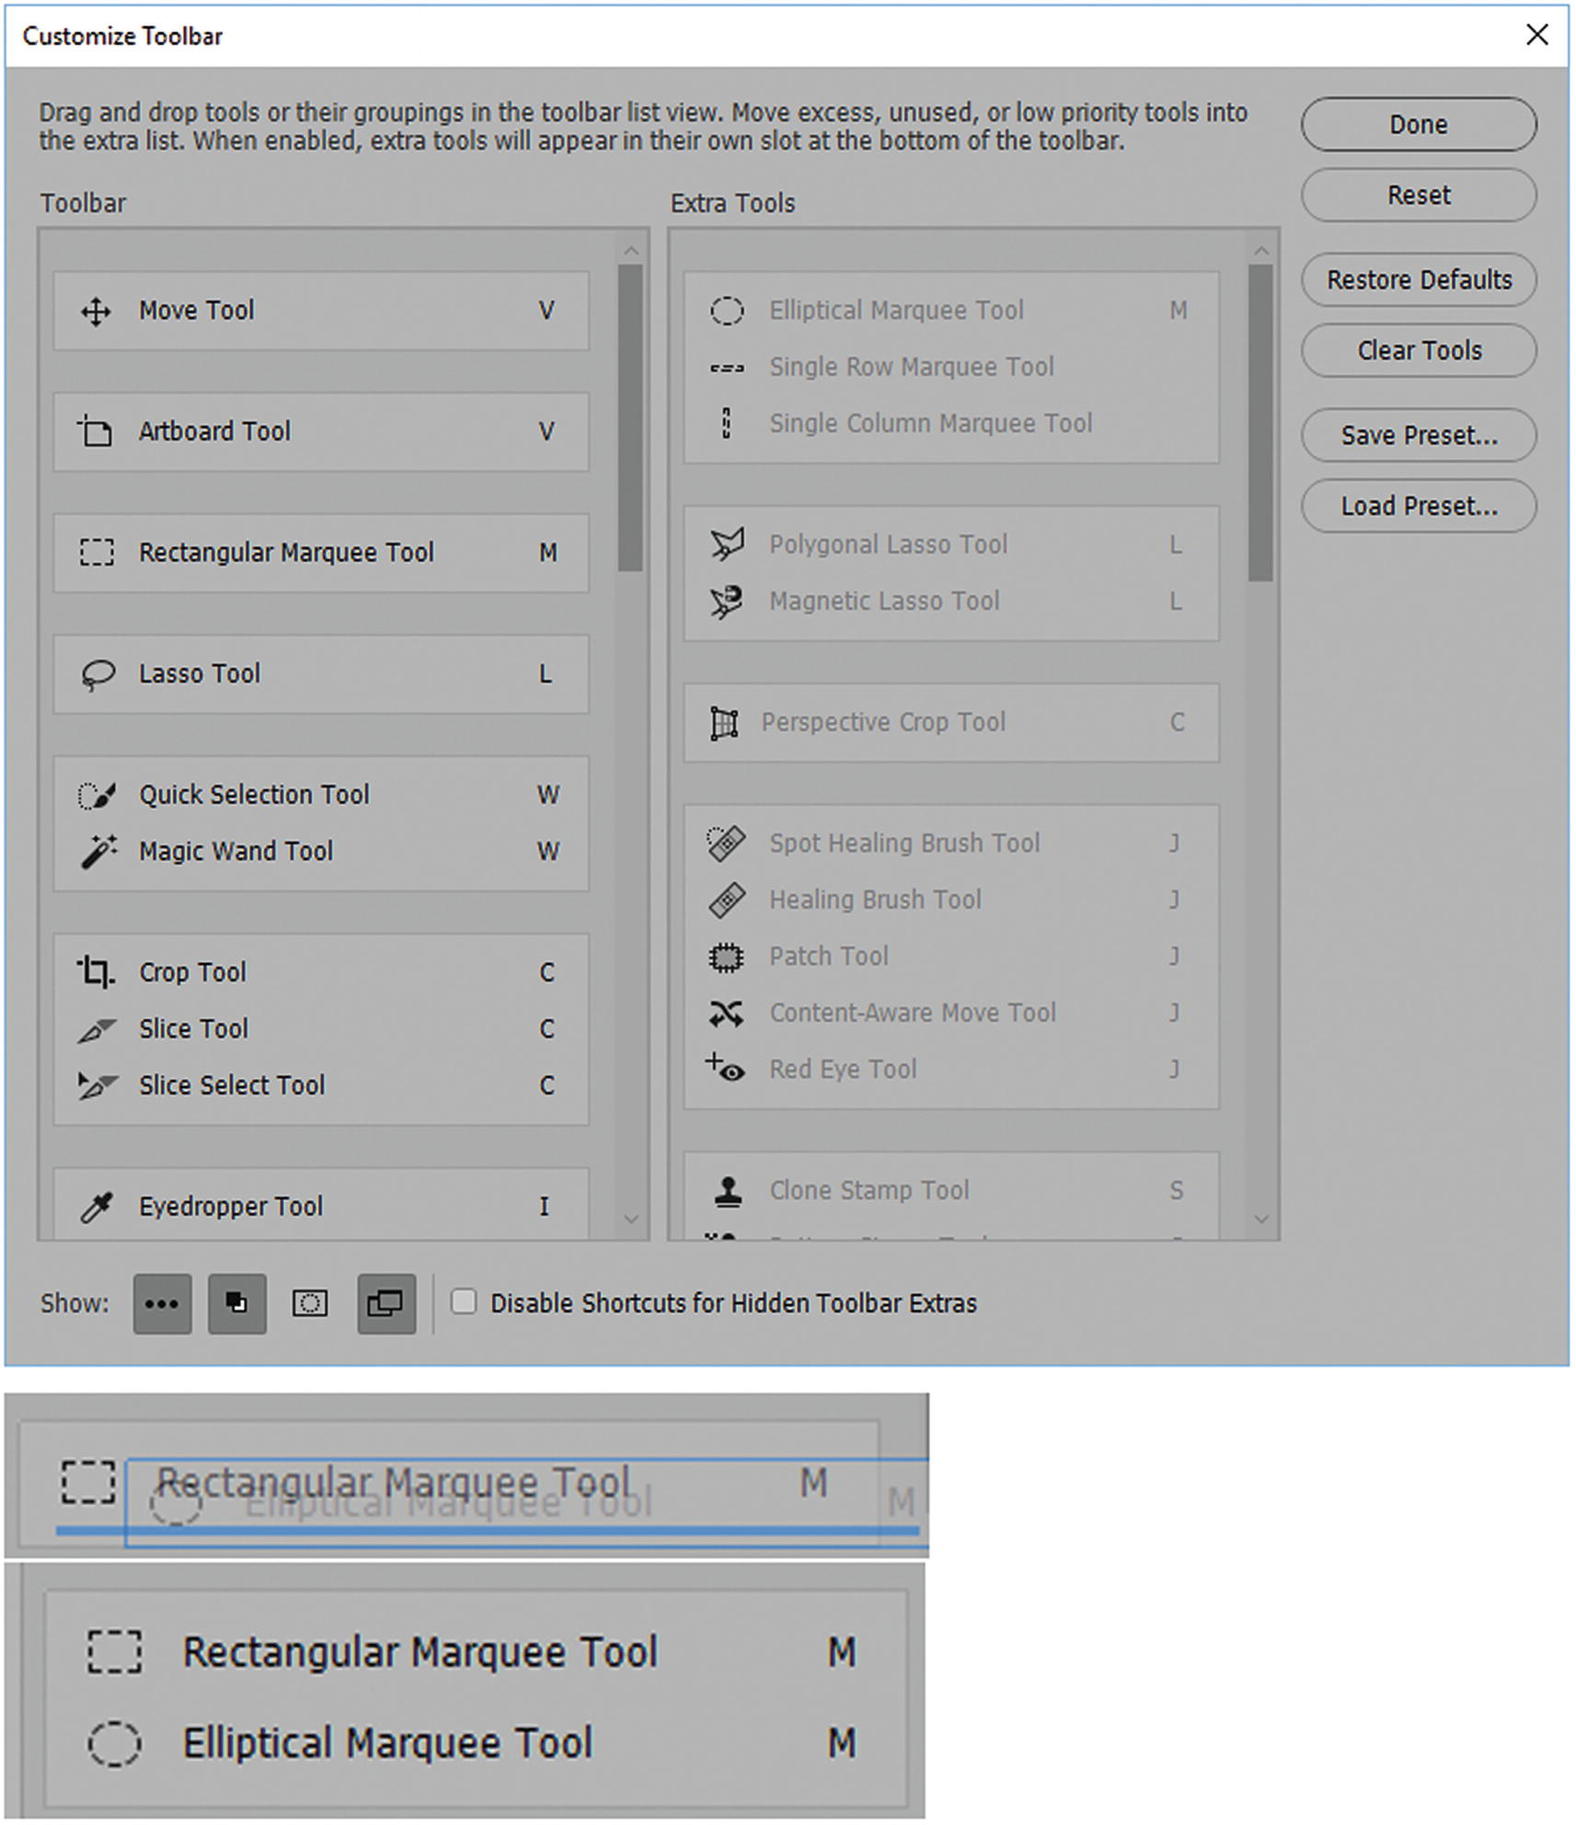Enable Disable Shortcuts for Hidden Toolbar Extras
The image size is (1576, 1825).
pos(463,1302)
